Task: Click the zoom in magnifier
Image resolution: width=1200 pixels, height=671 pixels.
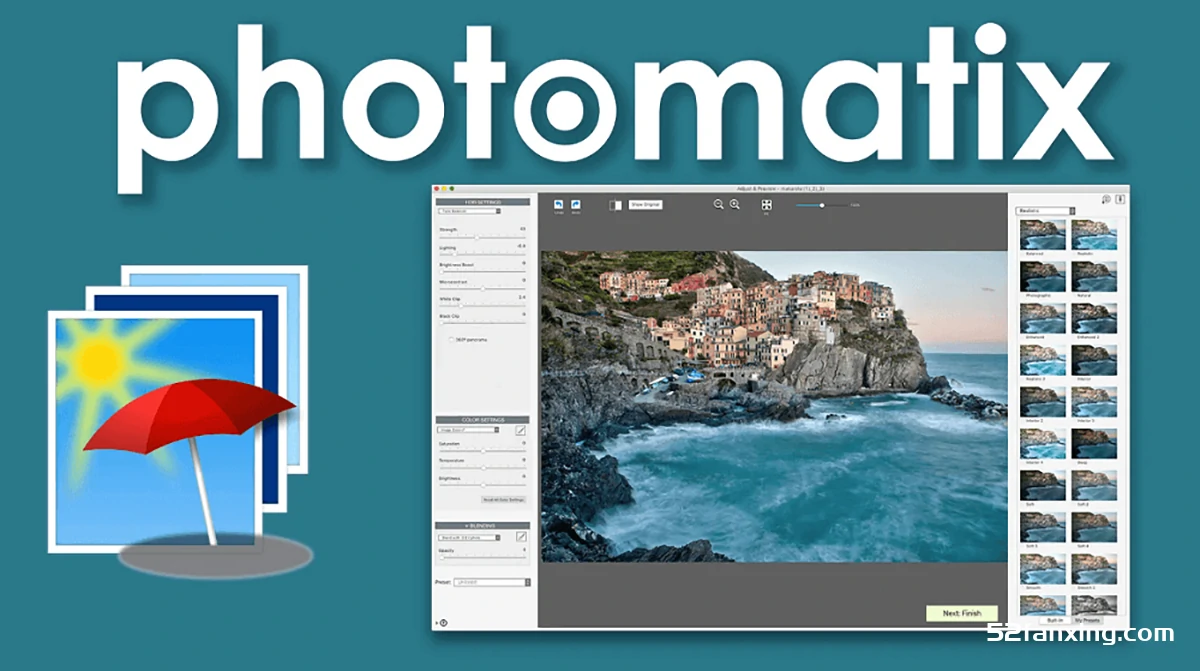Action: (735, 204)
